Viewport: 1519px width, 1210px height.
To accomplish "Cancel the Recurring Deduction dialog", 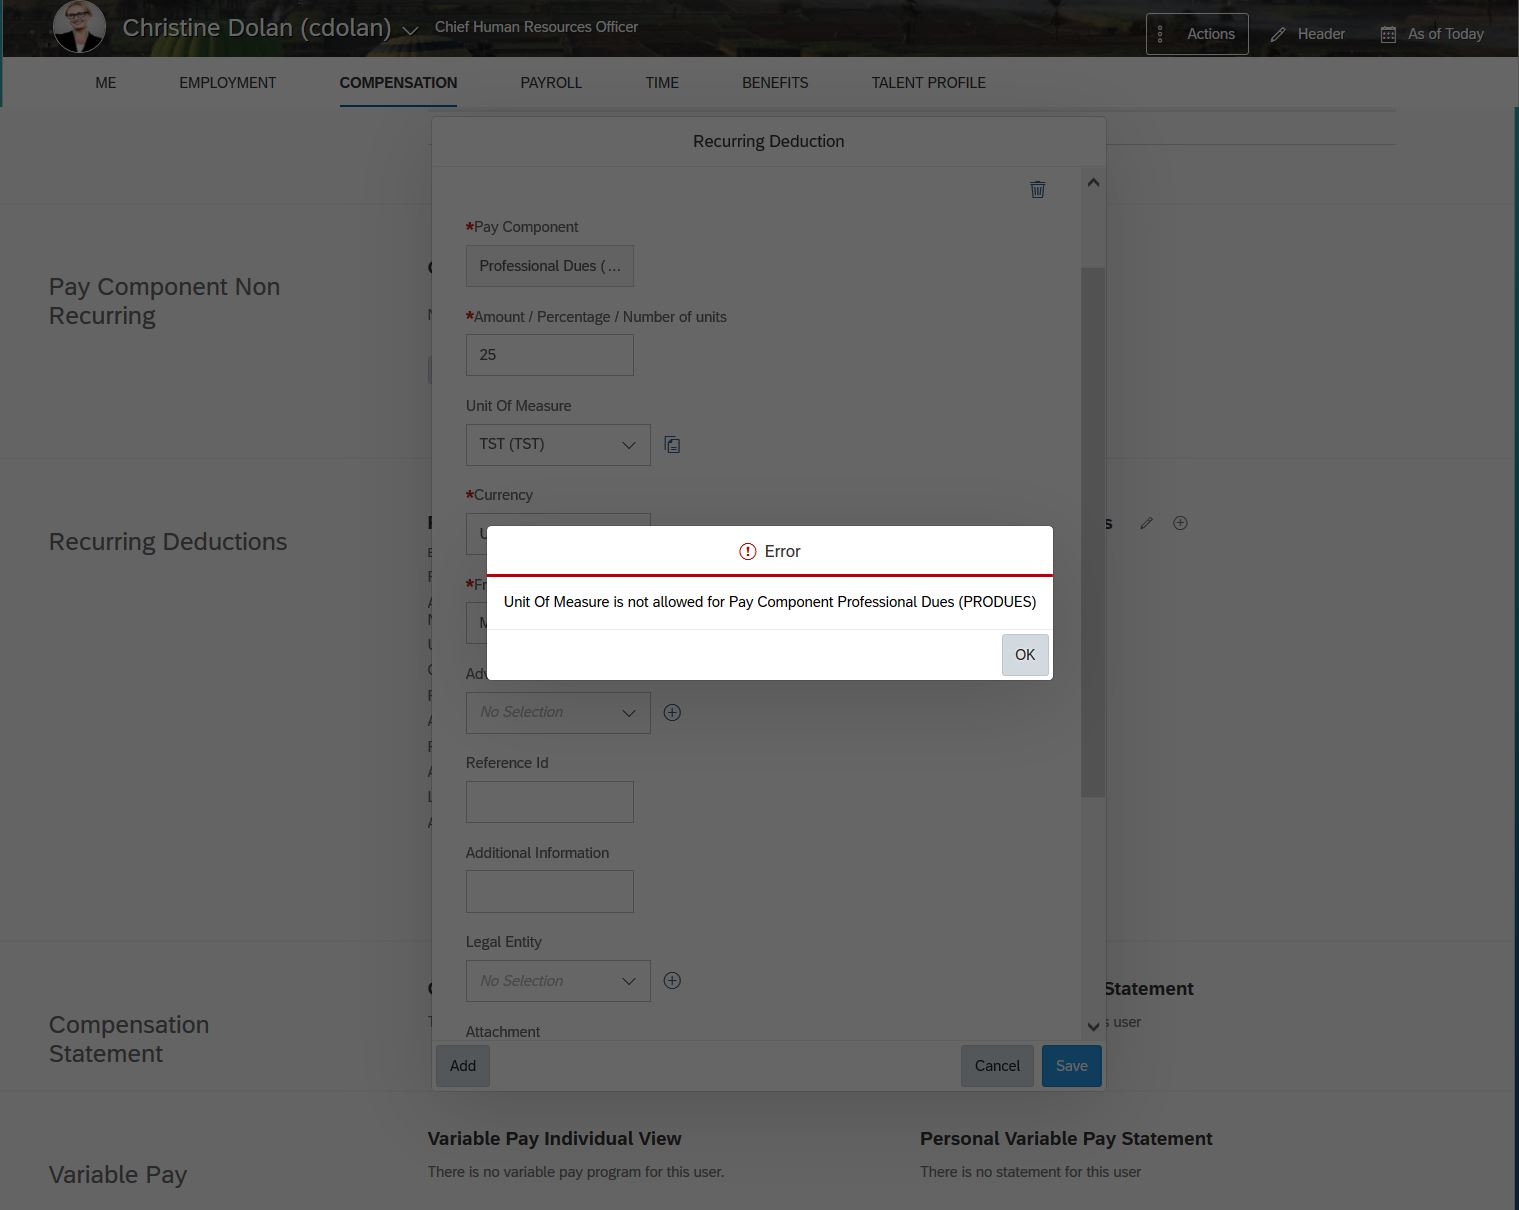I will [x=997, y=1066].
